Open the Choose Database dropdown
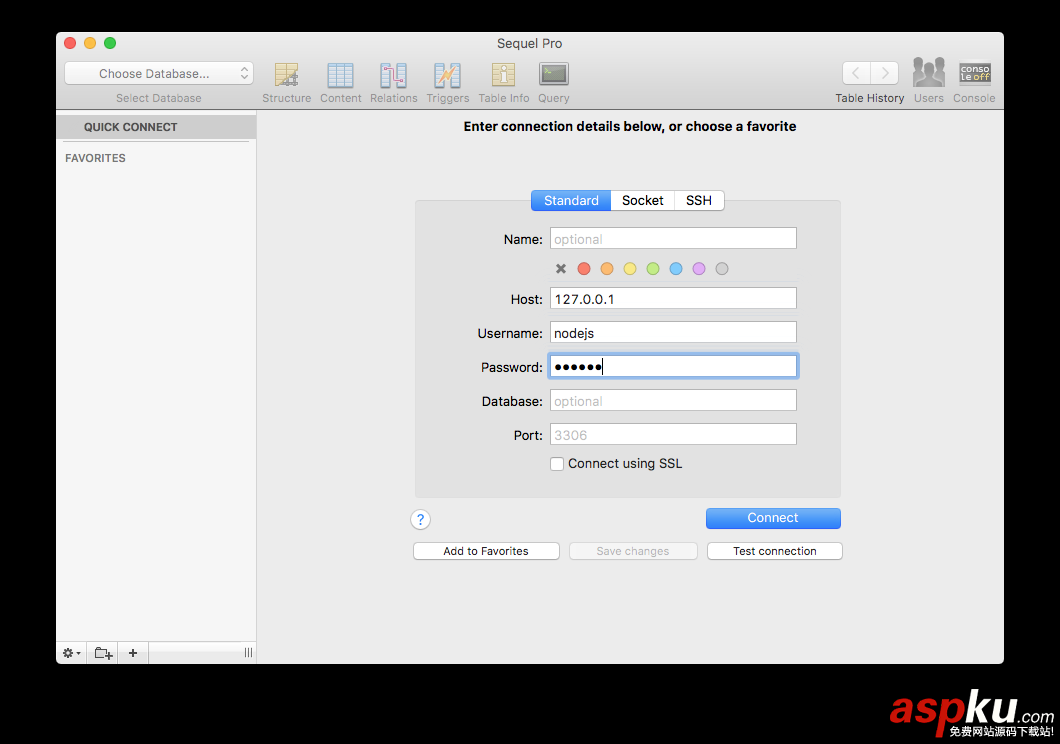1060x744 pixels. [x=159, y=74]
